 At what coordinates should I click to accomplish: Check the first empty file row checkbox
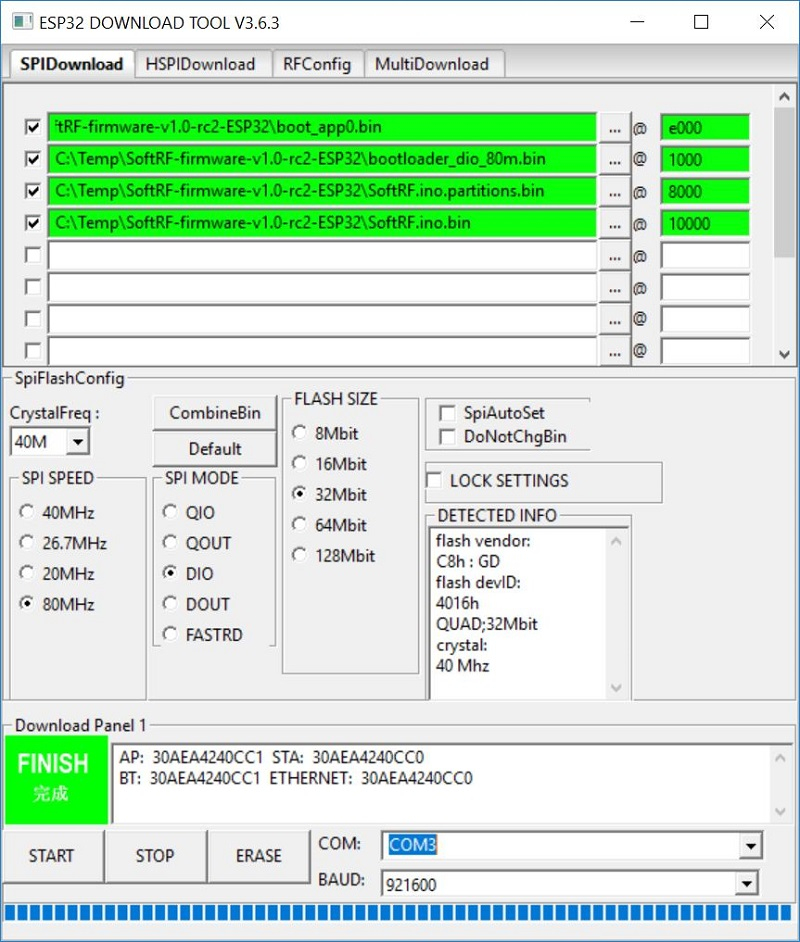(x=32, y=255)
